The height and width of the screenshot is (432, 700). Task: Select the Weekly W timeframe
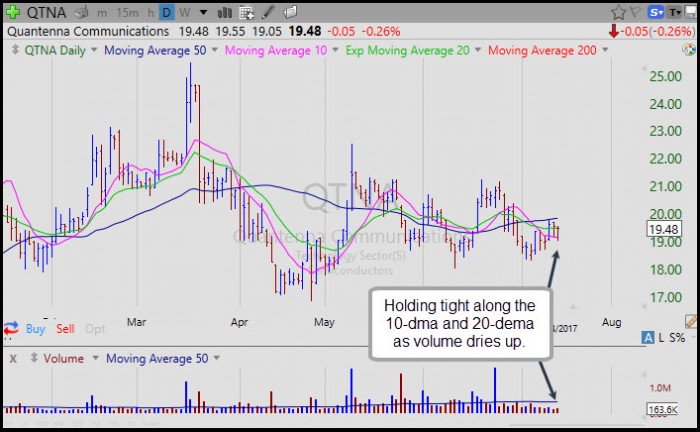tap(184, 12)
